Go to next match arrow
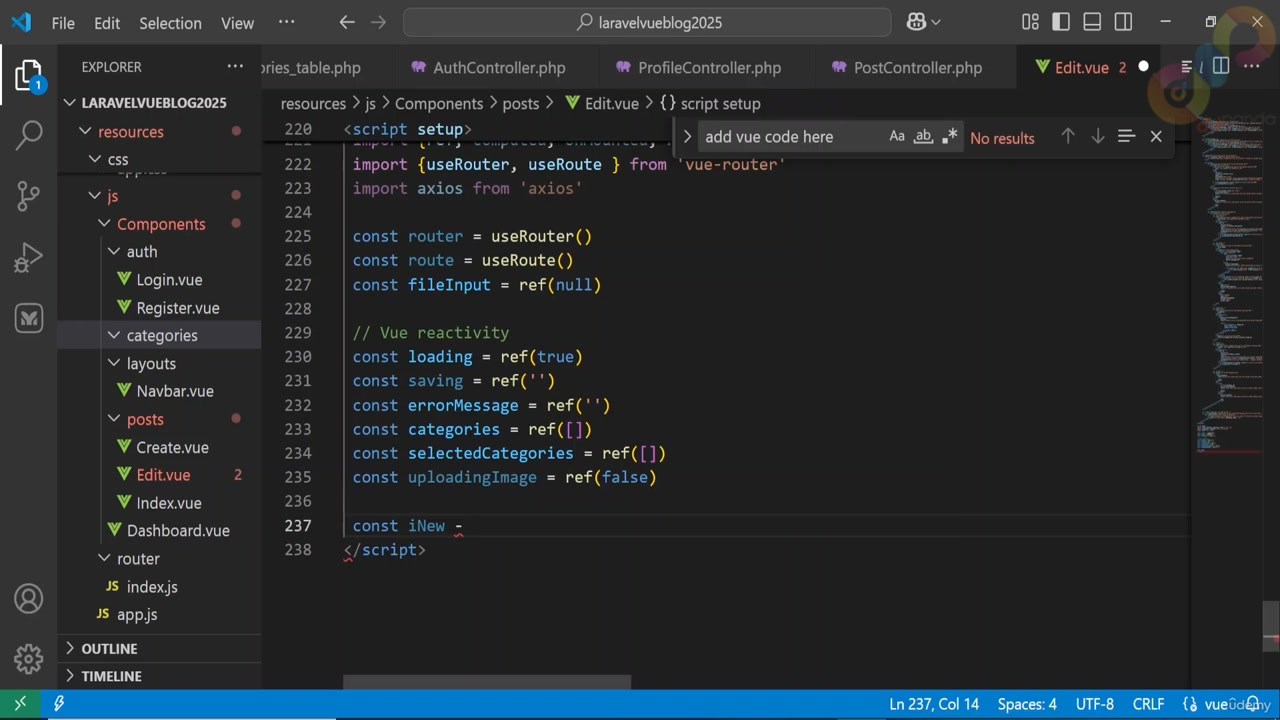Screen dimensions: 1280x720 pos(1097,137)
